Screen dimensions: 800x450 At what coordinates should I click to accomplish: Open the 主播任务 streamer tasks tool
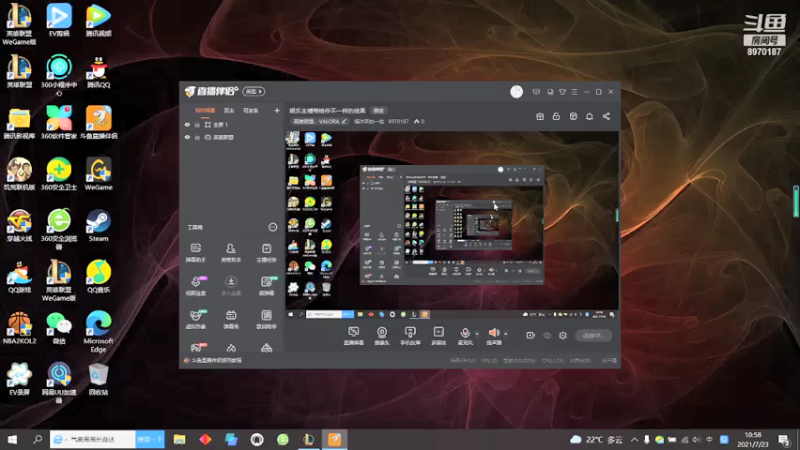[x=266, y=253]
